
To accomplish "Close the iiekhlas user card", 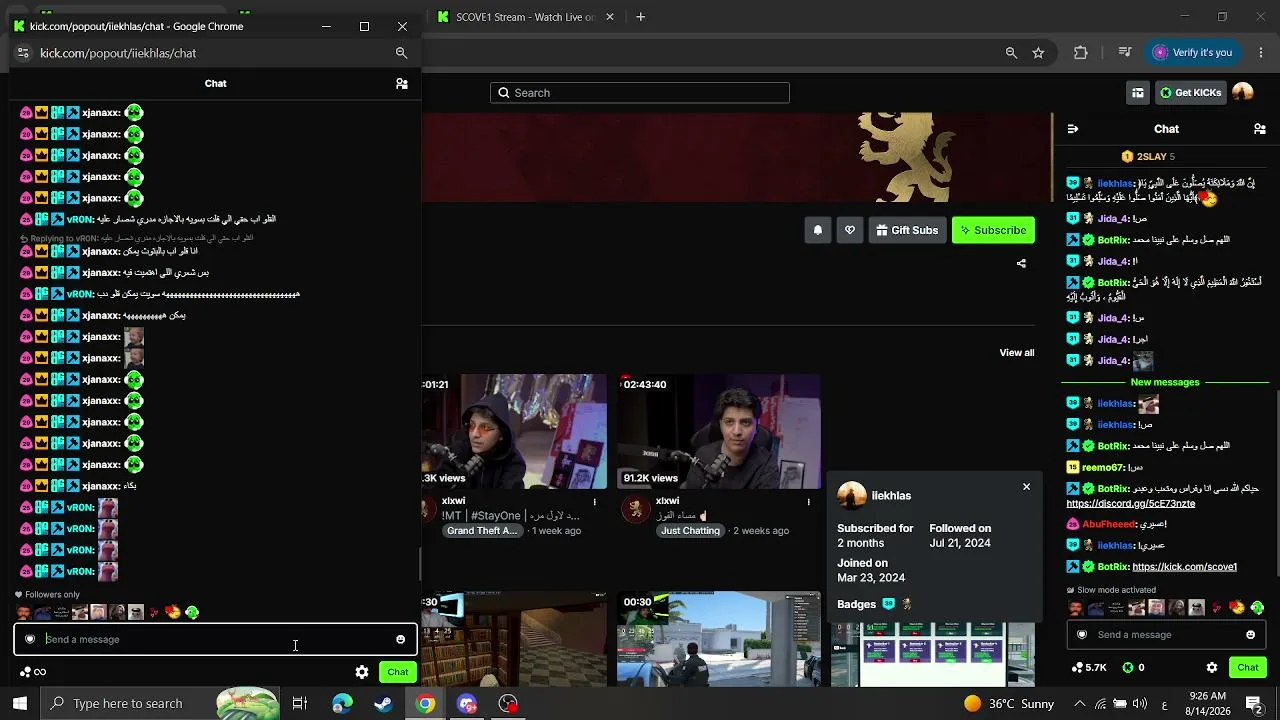I will (x=1026, y=487).
